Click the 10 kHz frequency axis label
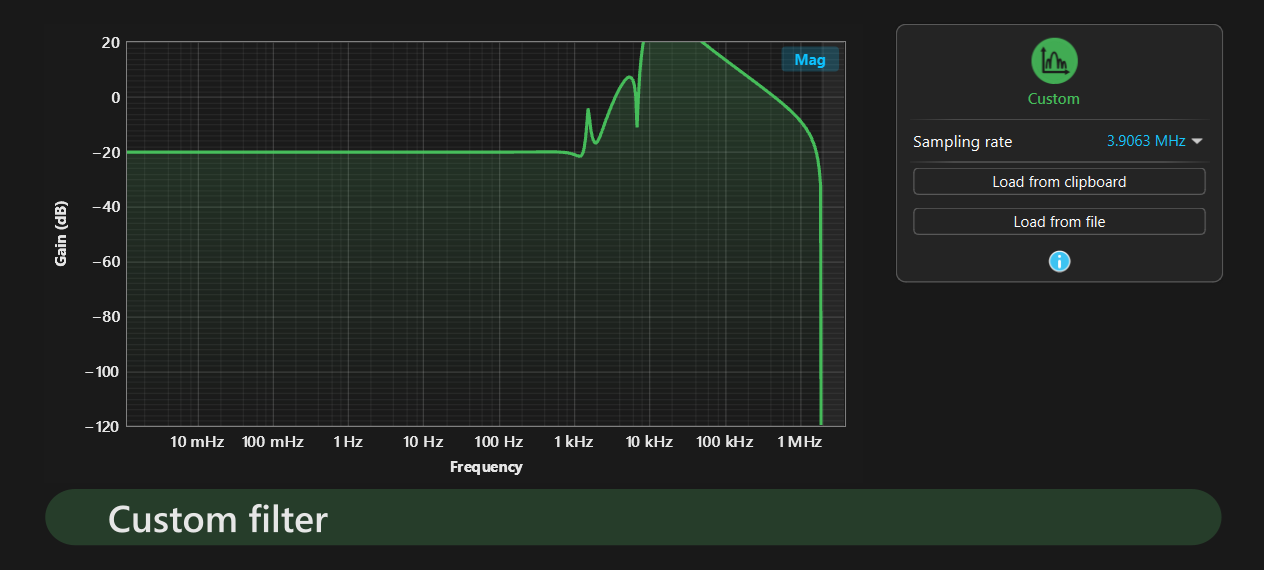 pos(650,442)
